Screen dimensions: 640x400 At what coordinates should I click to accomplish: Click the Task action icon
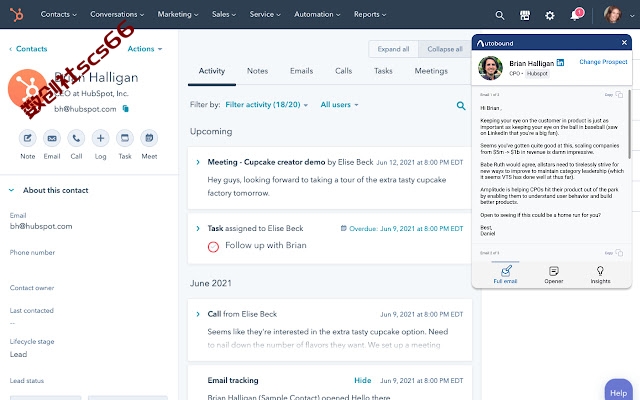pyautogui.click(x=125, y=138)
